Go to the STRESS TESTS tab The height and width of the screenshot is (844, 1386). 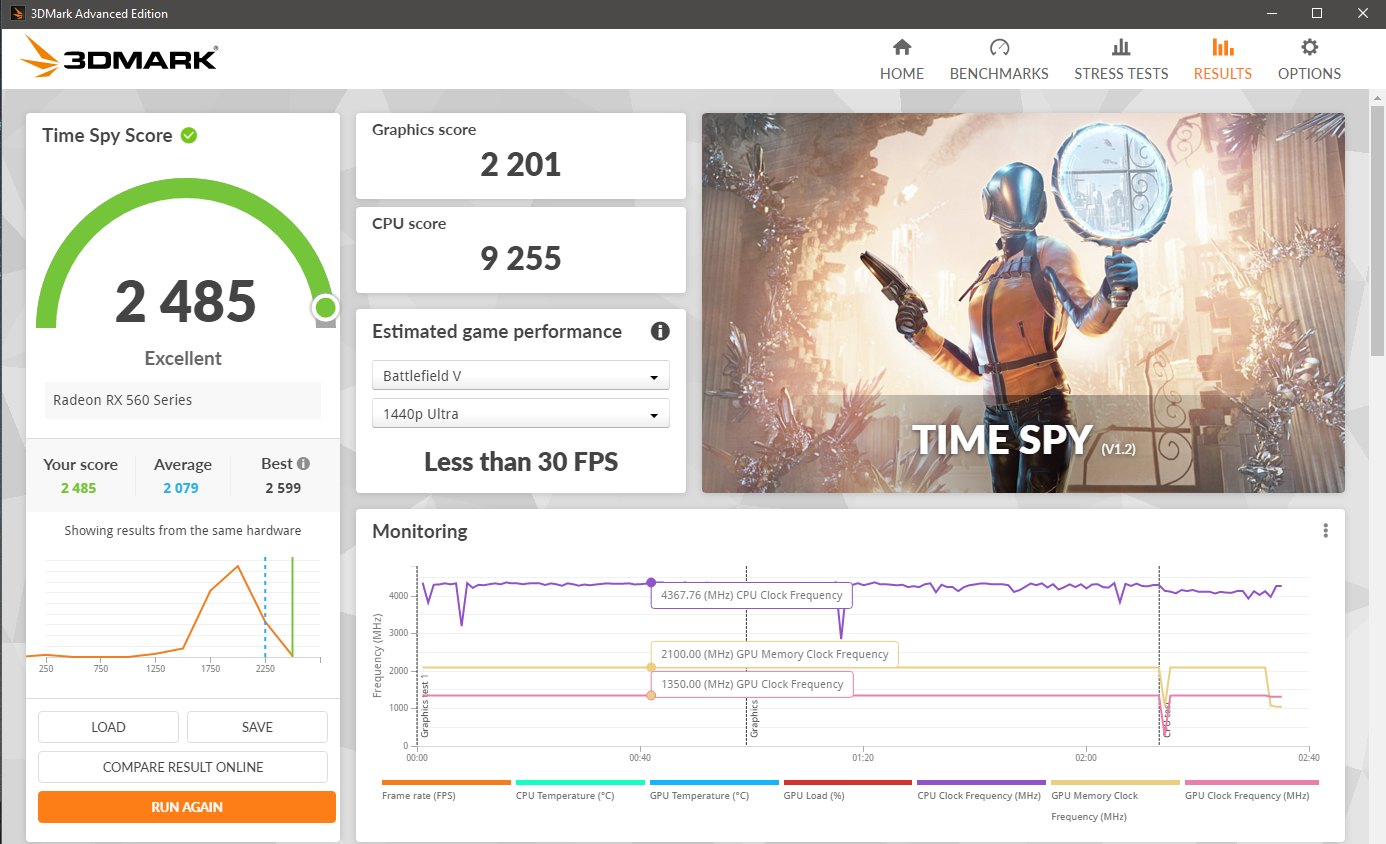coord(1121,60)
